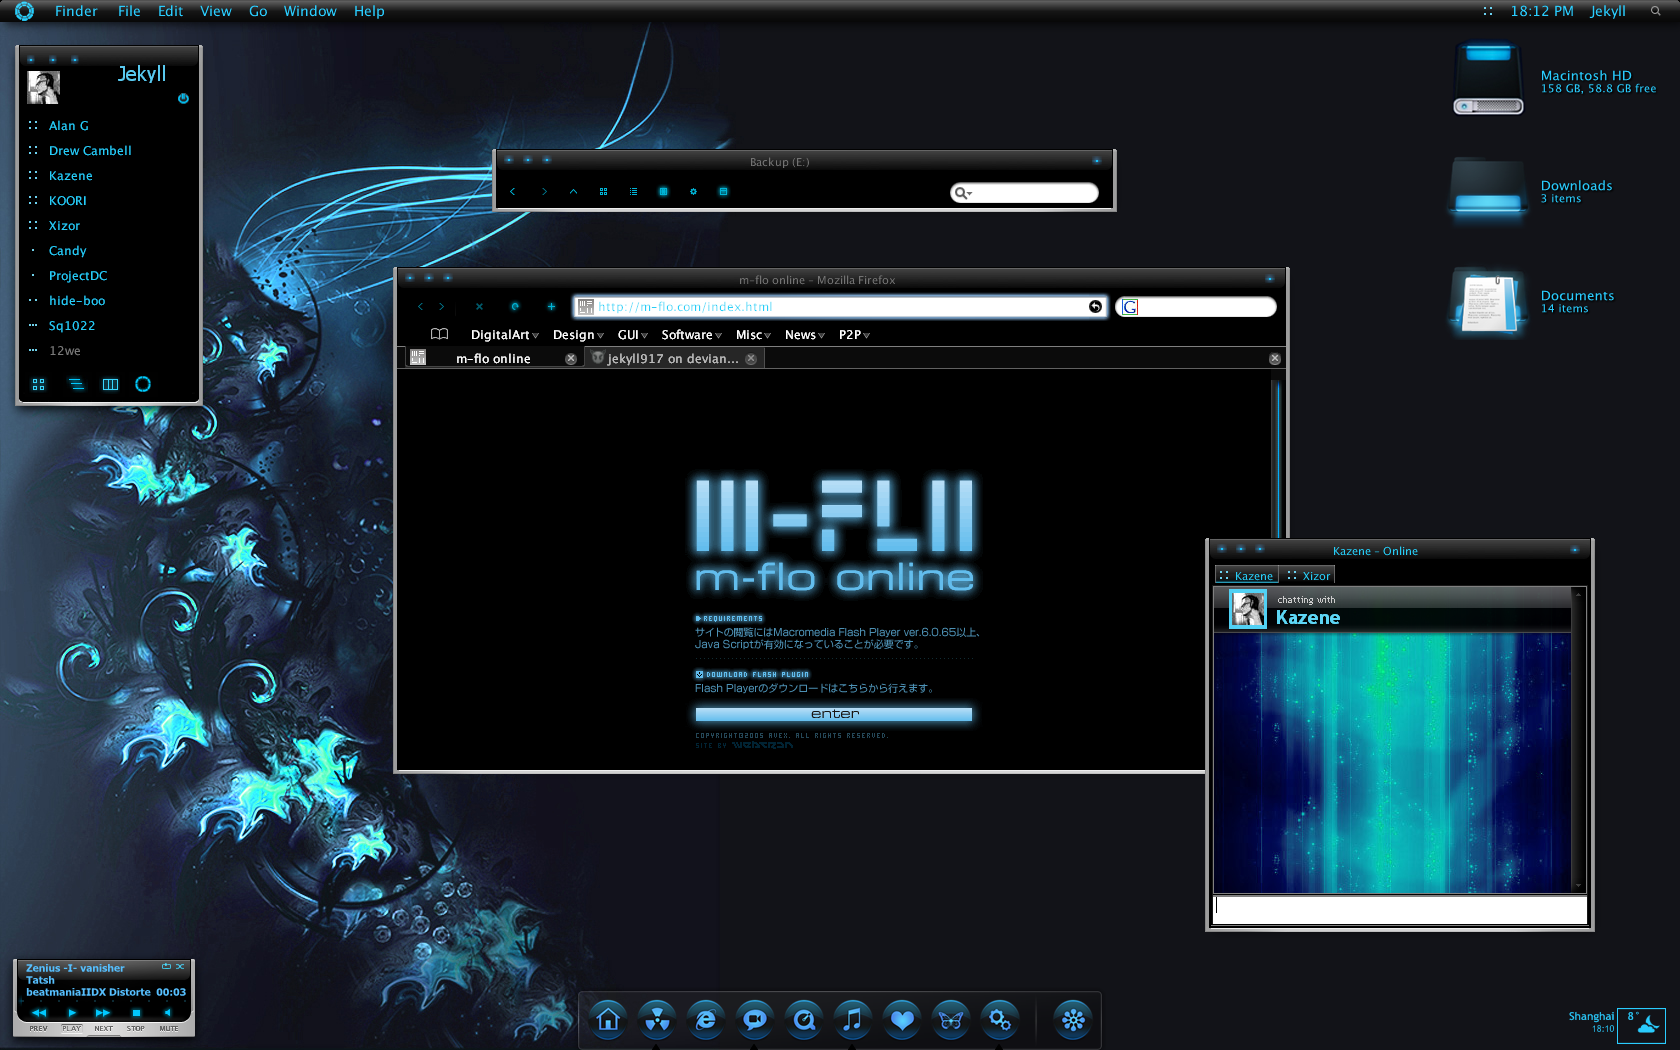Switch Backup (E:) window to list view
The height and width of the screenshot is (1050, 1680).
click(633, 191)
